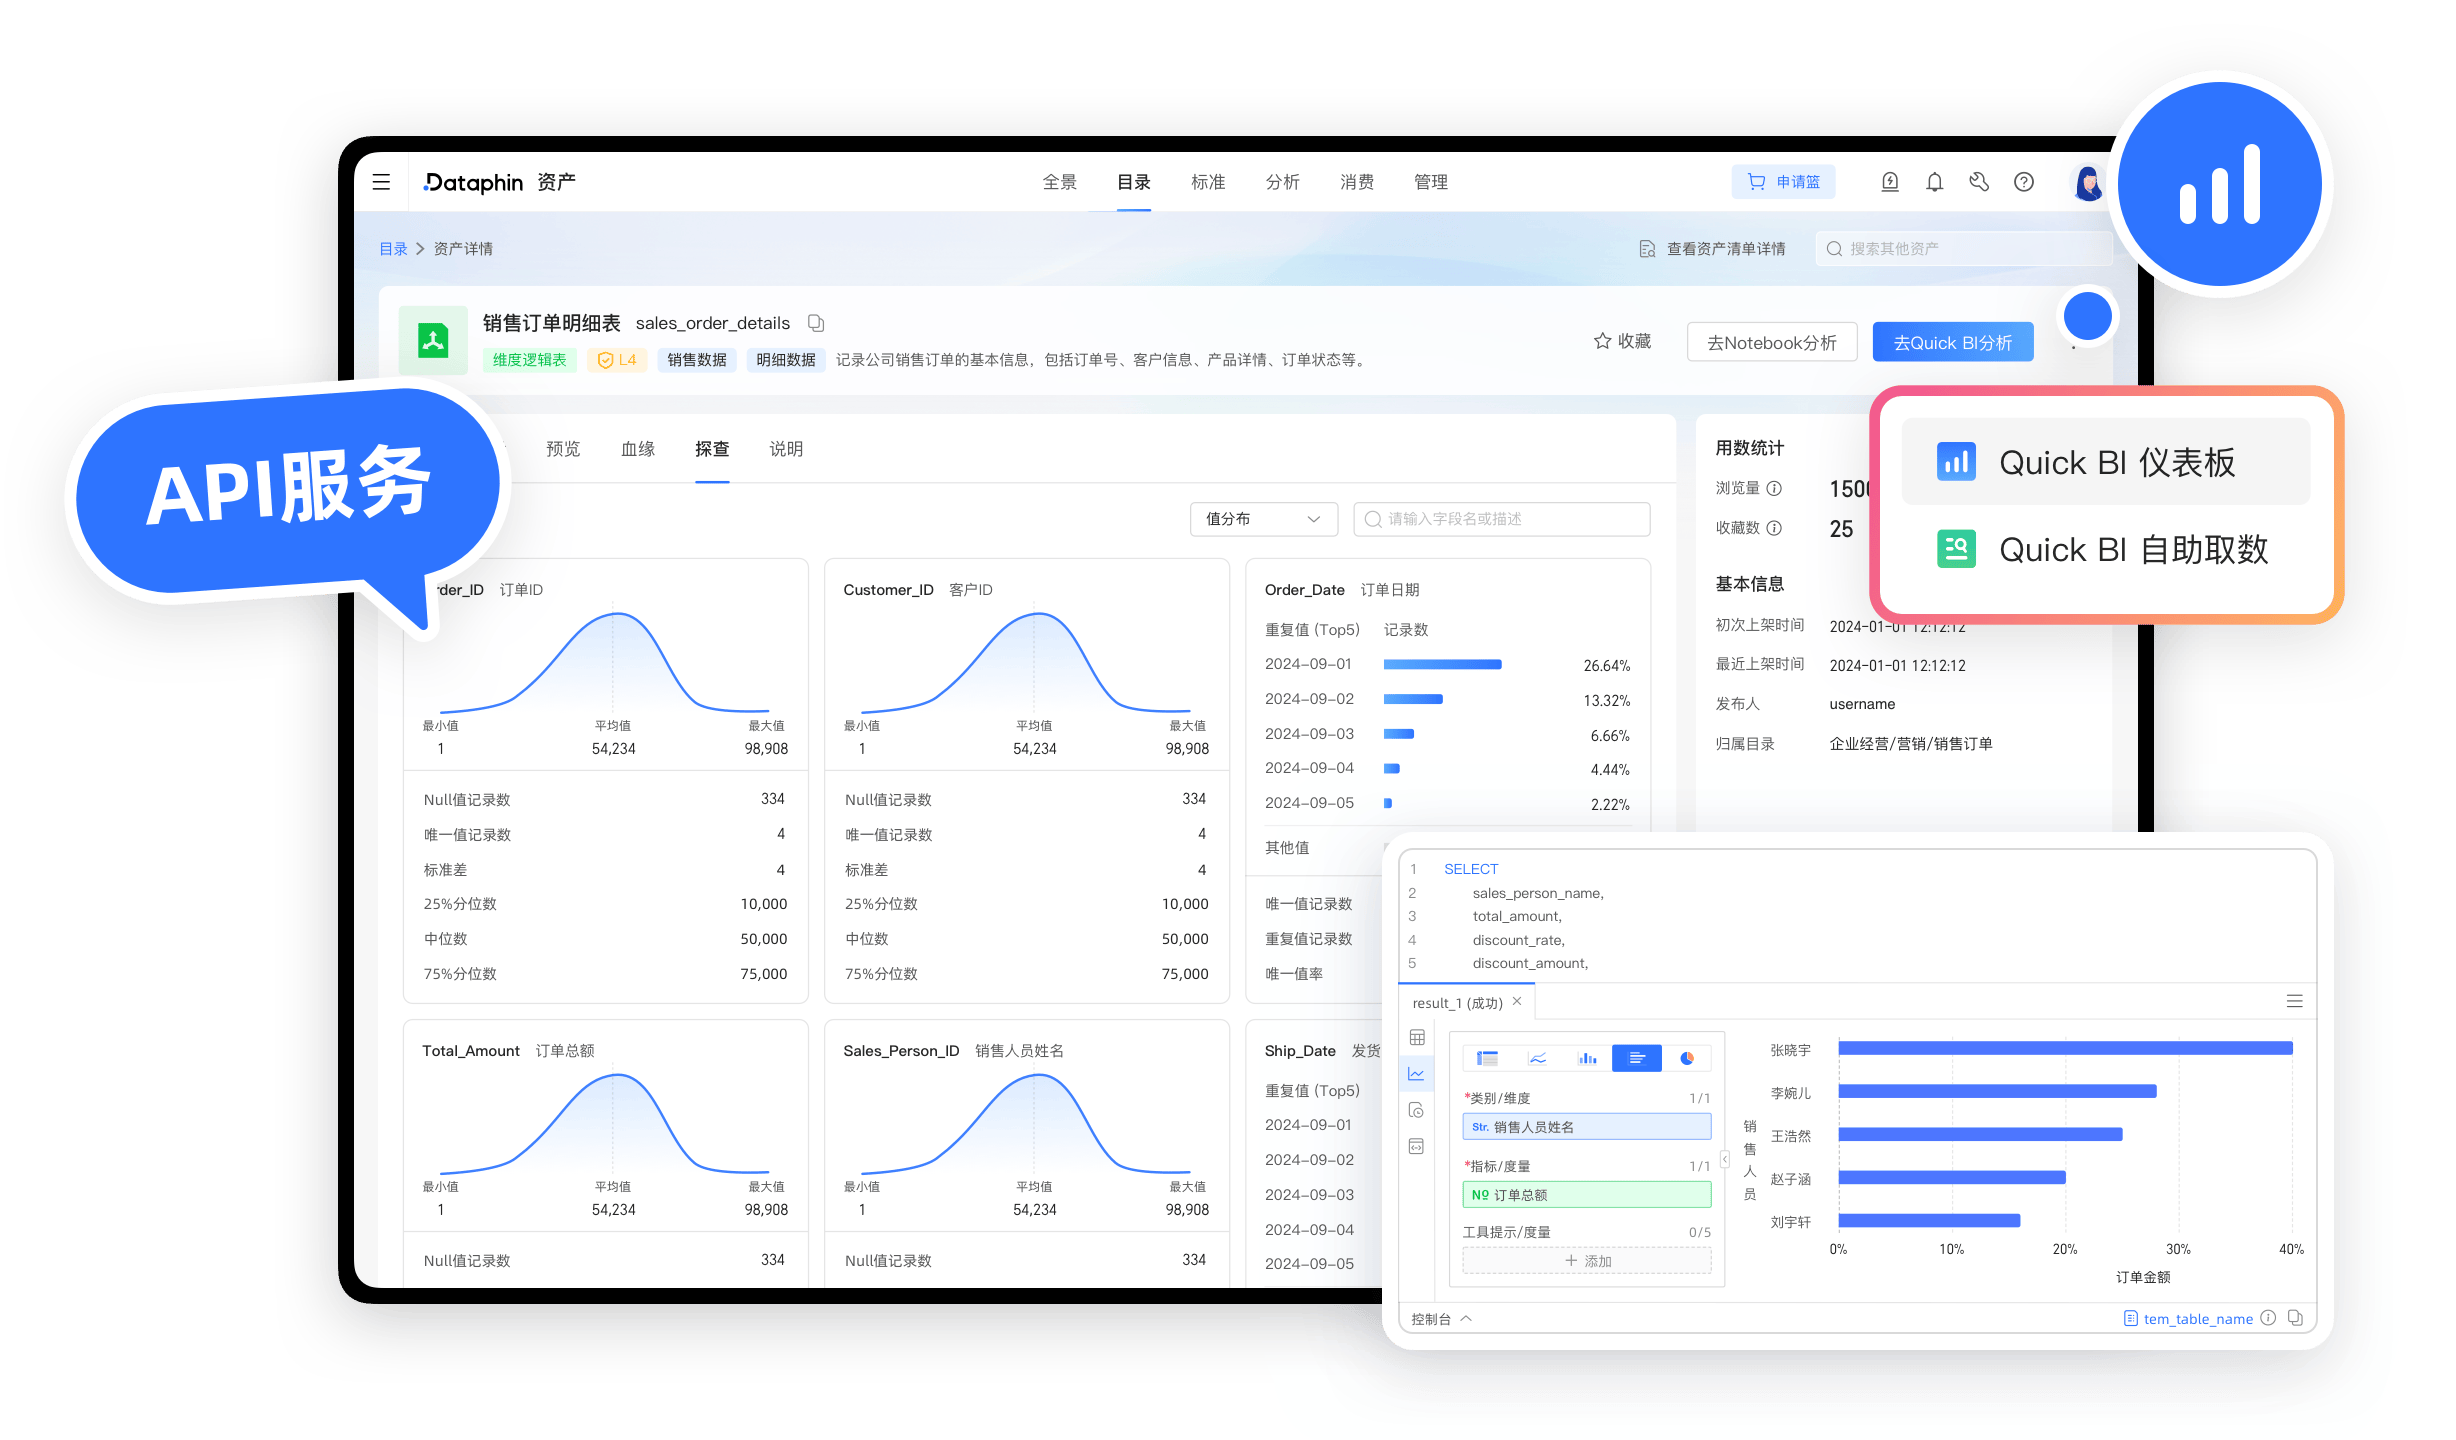Switch to the 血缘 tab
Viewport: 2456px width, 1440px height.
(638, 449)
